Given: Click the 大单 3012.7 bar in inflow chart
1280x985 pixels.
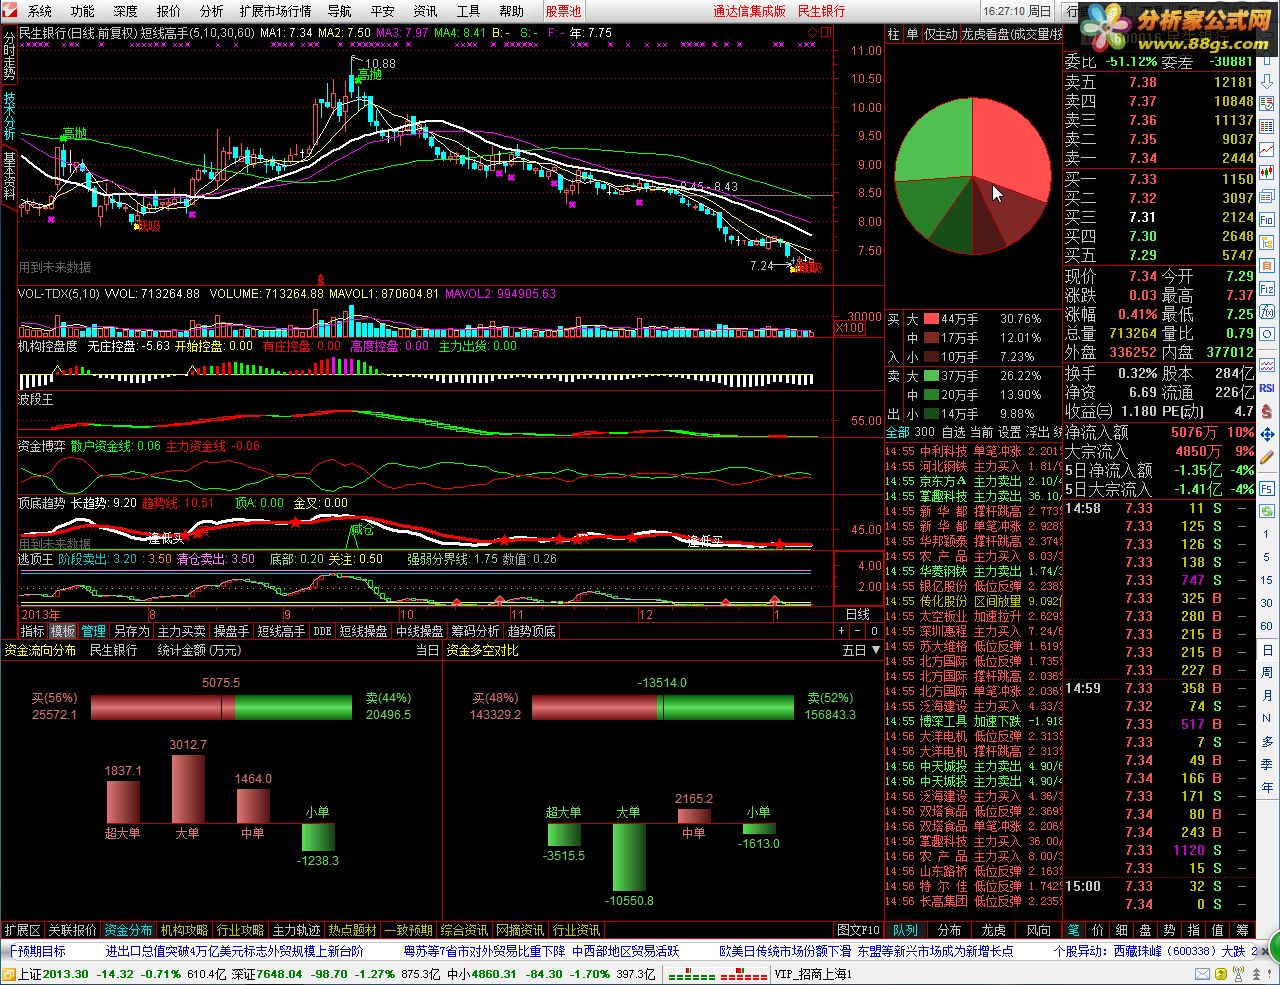Looking at the screenshot, I should pos(188,788).
